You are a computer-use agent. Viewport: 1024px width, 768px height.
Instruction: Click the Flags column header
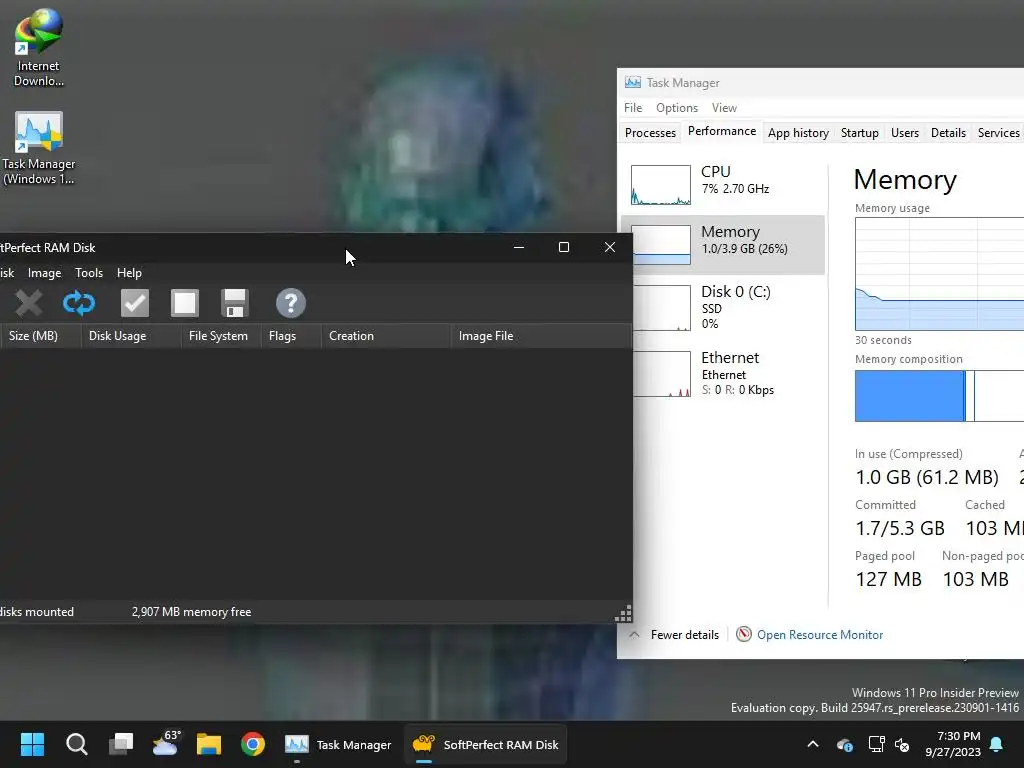tap(291, 336)
